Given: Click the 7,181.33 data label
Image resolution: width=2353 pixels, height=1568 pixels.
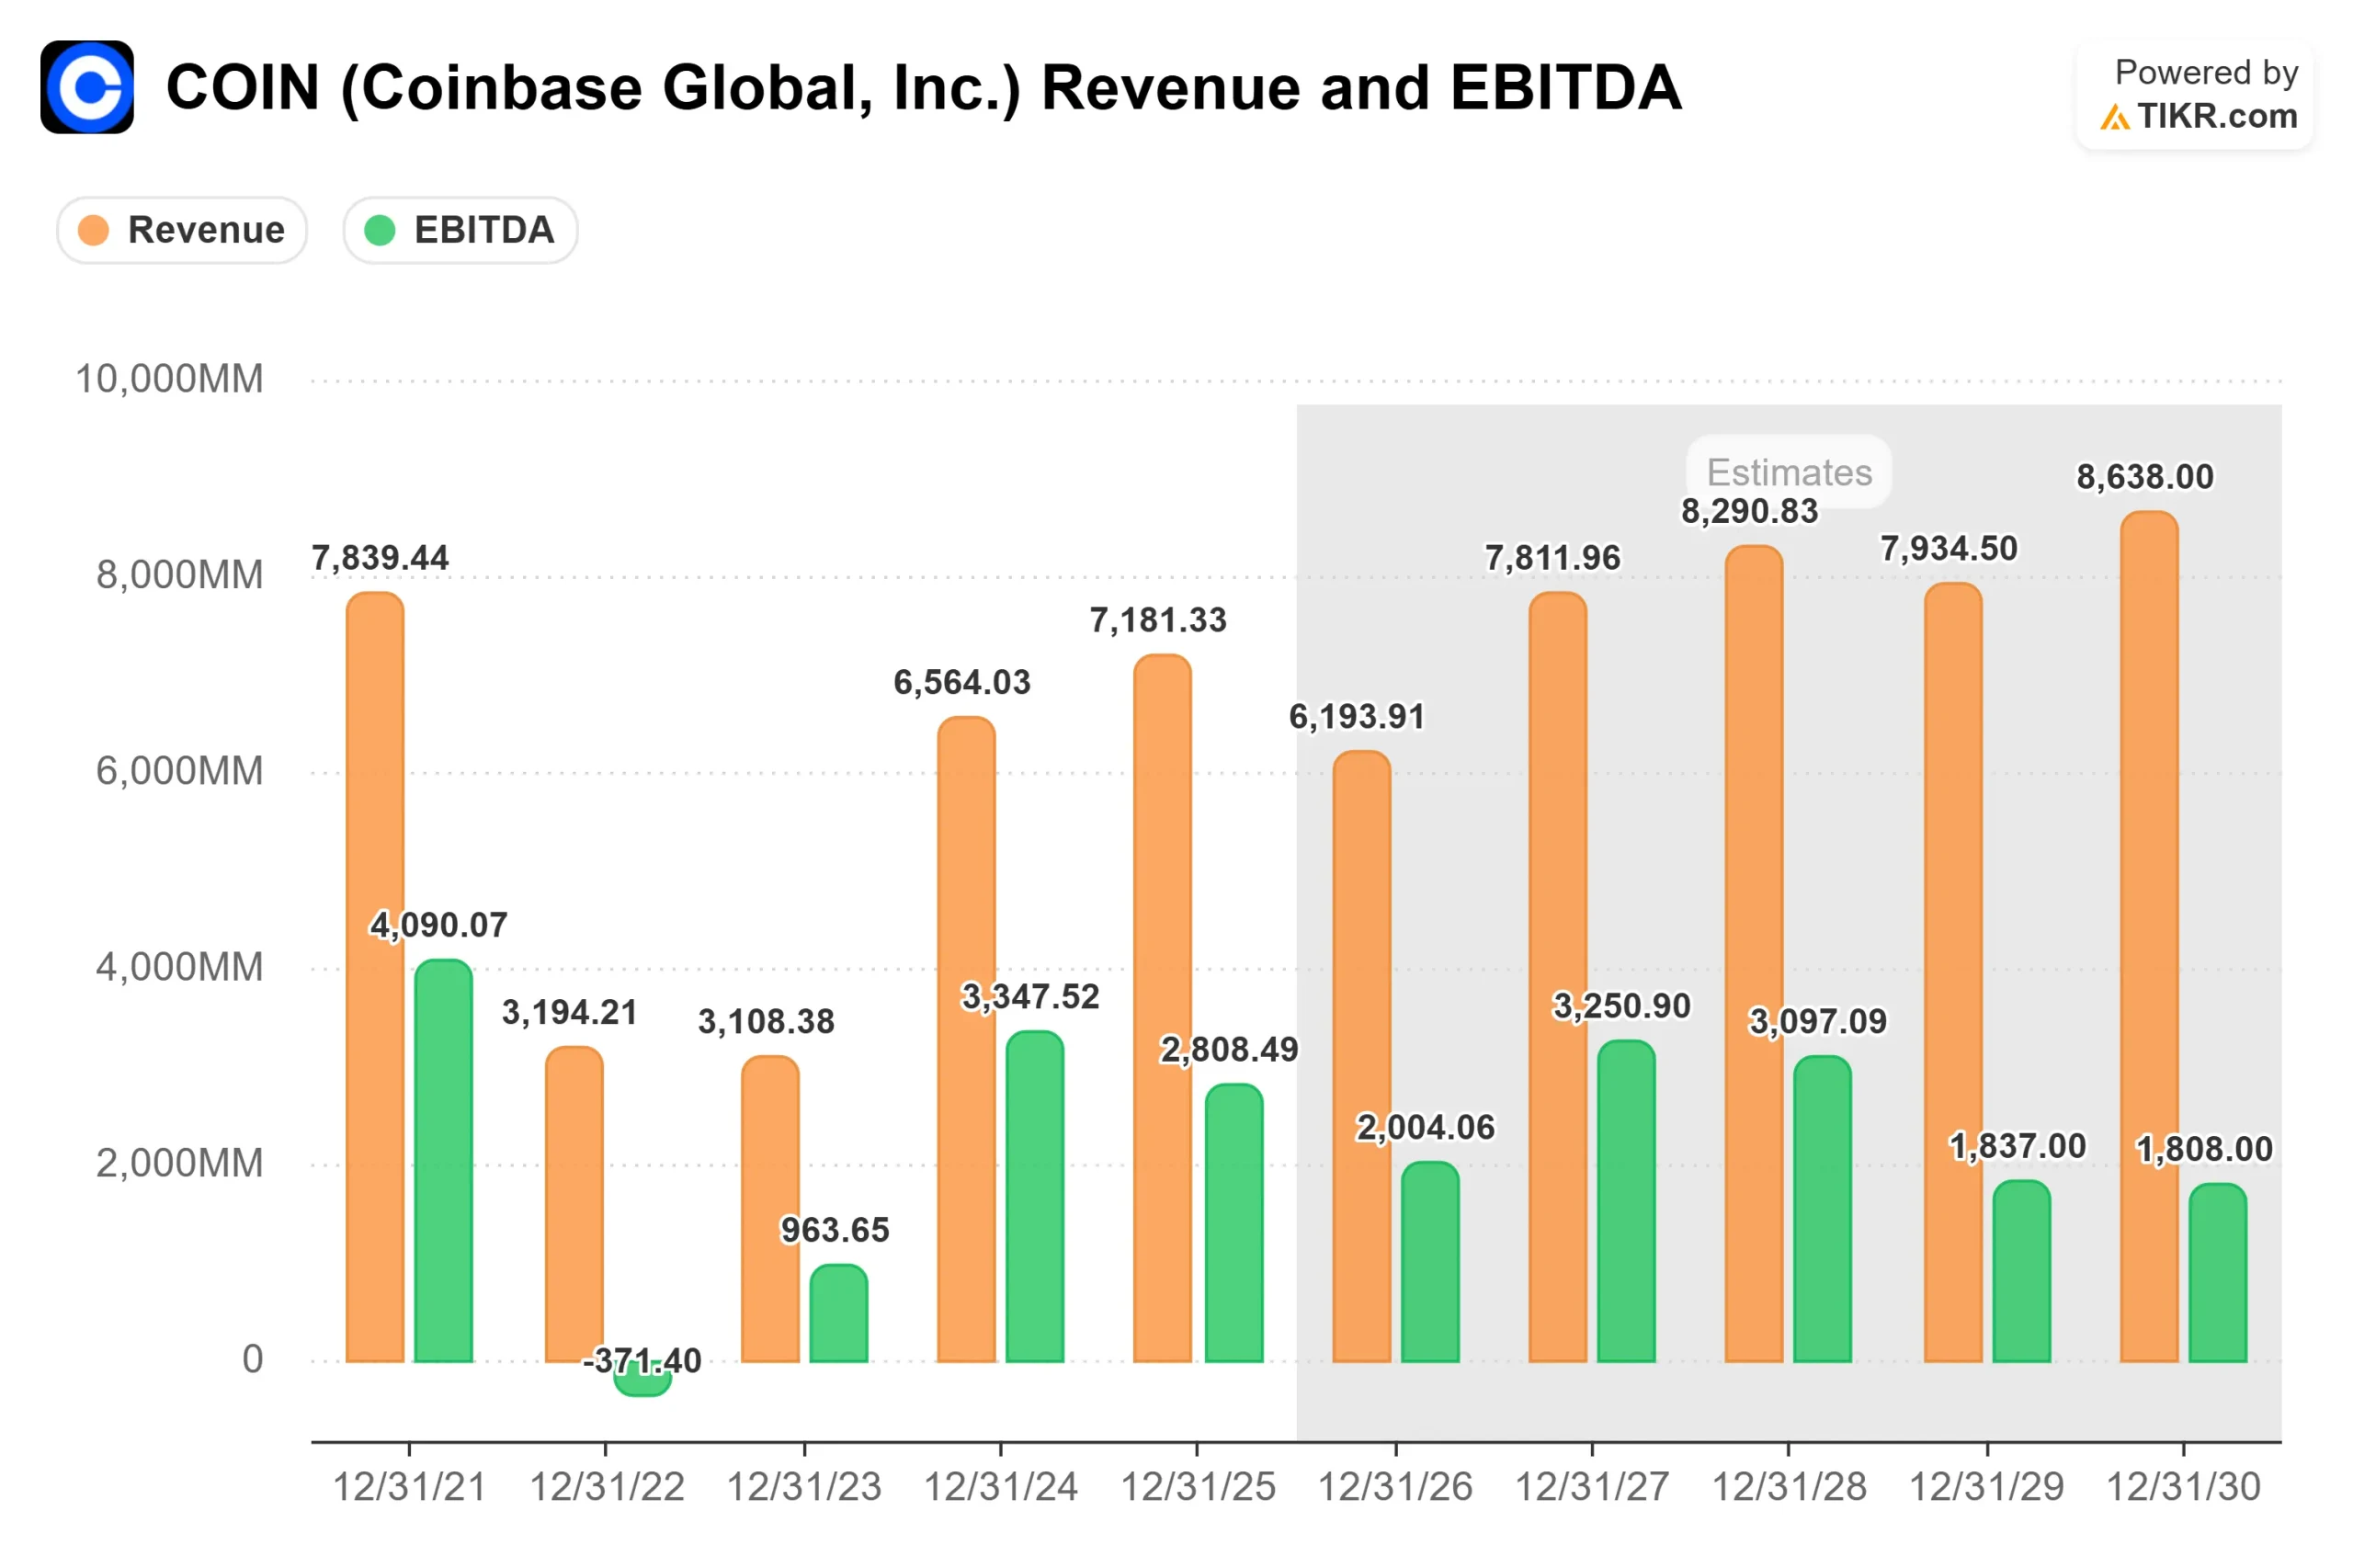Looking at the screenshot, I should (x=1157, y=620).
